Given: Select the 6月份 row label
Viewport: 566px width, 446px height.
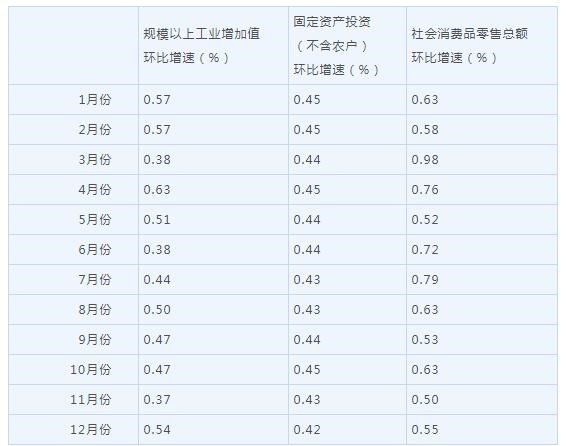Looking at the screenshot, I should click(x=95, y=249).
